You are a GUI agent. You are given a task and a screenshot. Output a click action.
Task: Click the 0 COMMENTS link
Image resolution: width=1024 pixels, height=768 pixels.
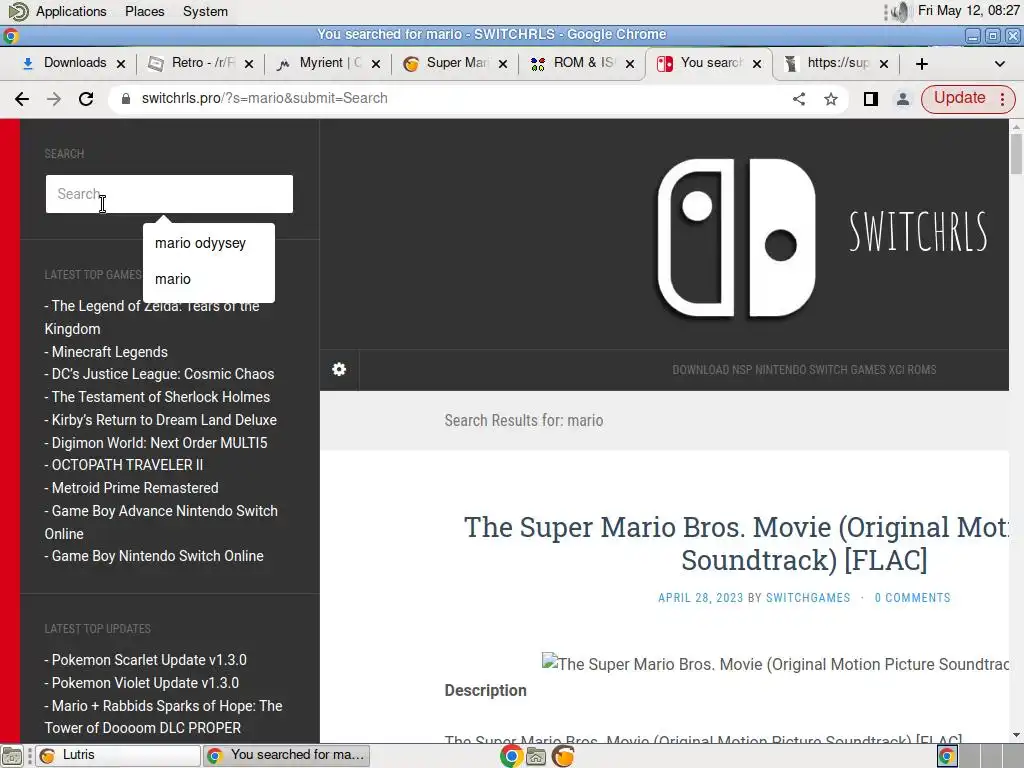click(x=912, y=598)
